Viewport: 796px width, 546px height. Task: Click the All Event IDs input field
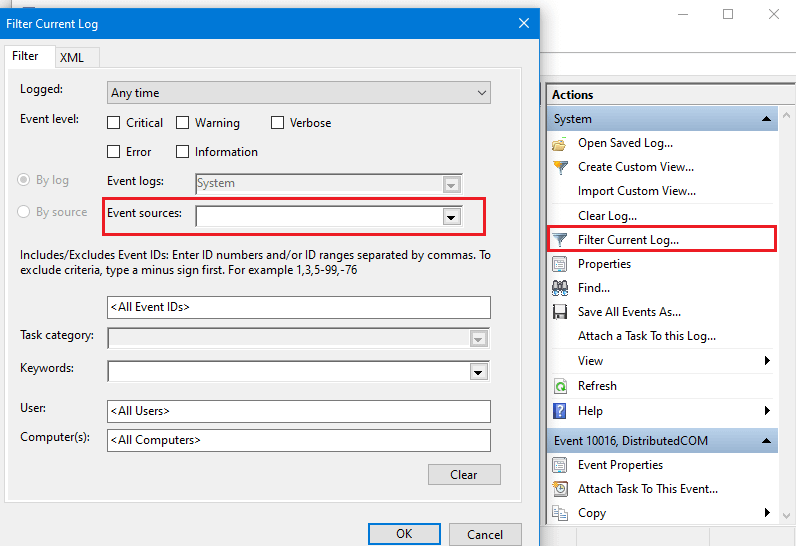tap(299, 307)
